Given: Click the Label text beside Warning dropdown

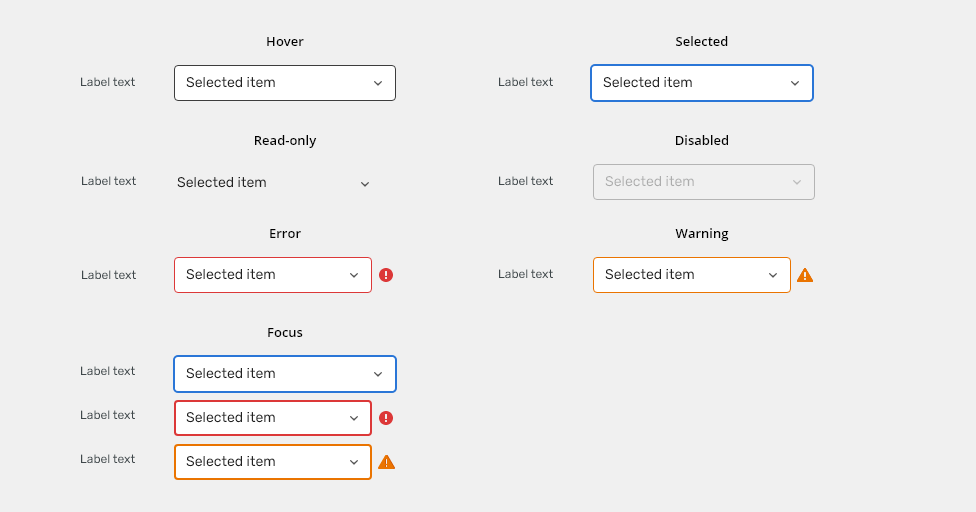Looking at the screenshot, I should (525, 274).
